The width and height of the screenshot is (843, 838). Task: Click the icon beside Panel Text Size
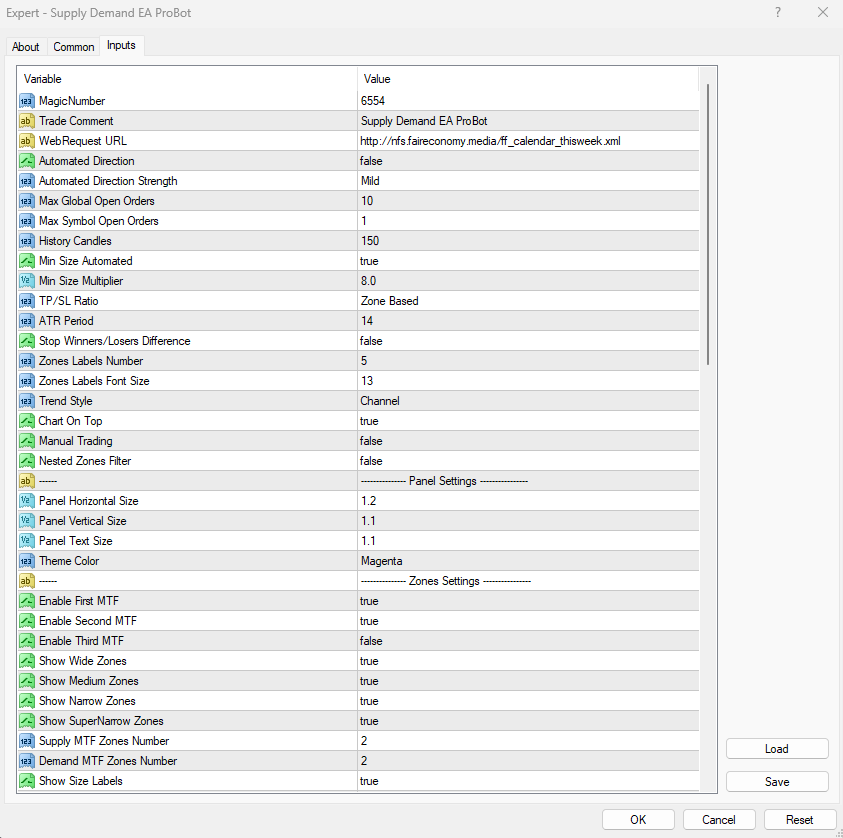(x=26, y=541)
